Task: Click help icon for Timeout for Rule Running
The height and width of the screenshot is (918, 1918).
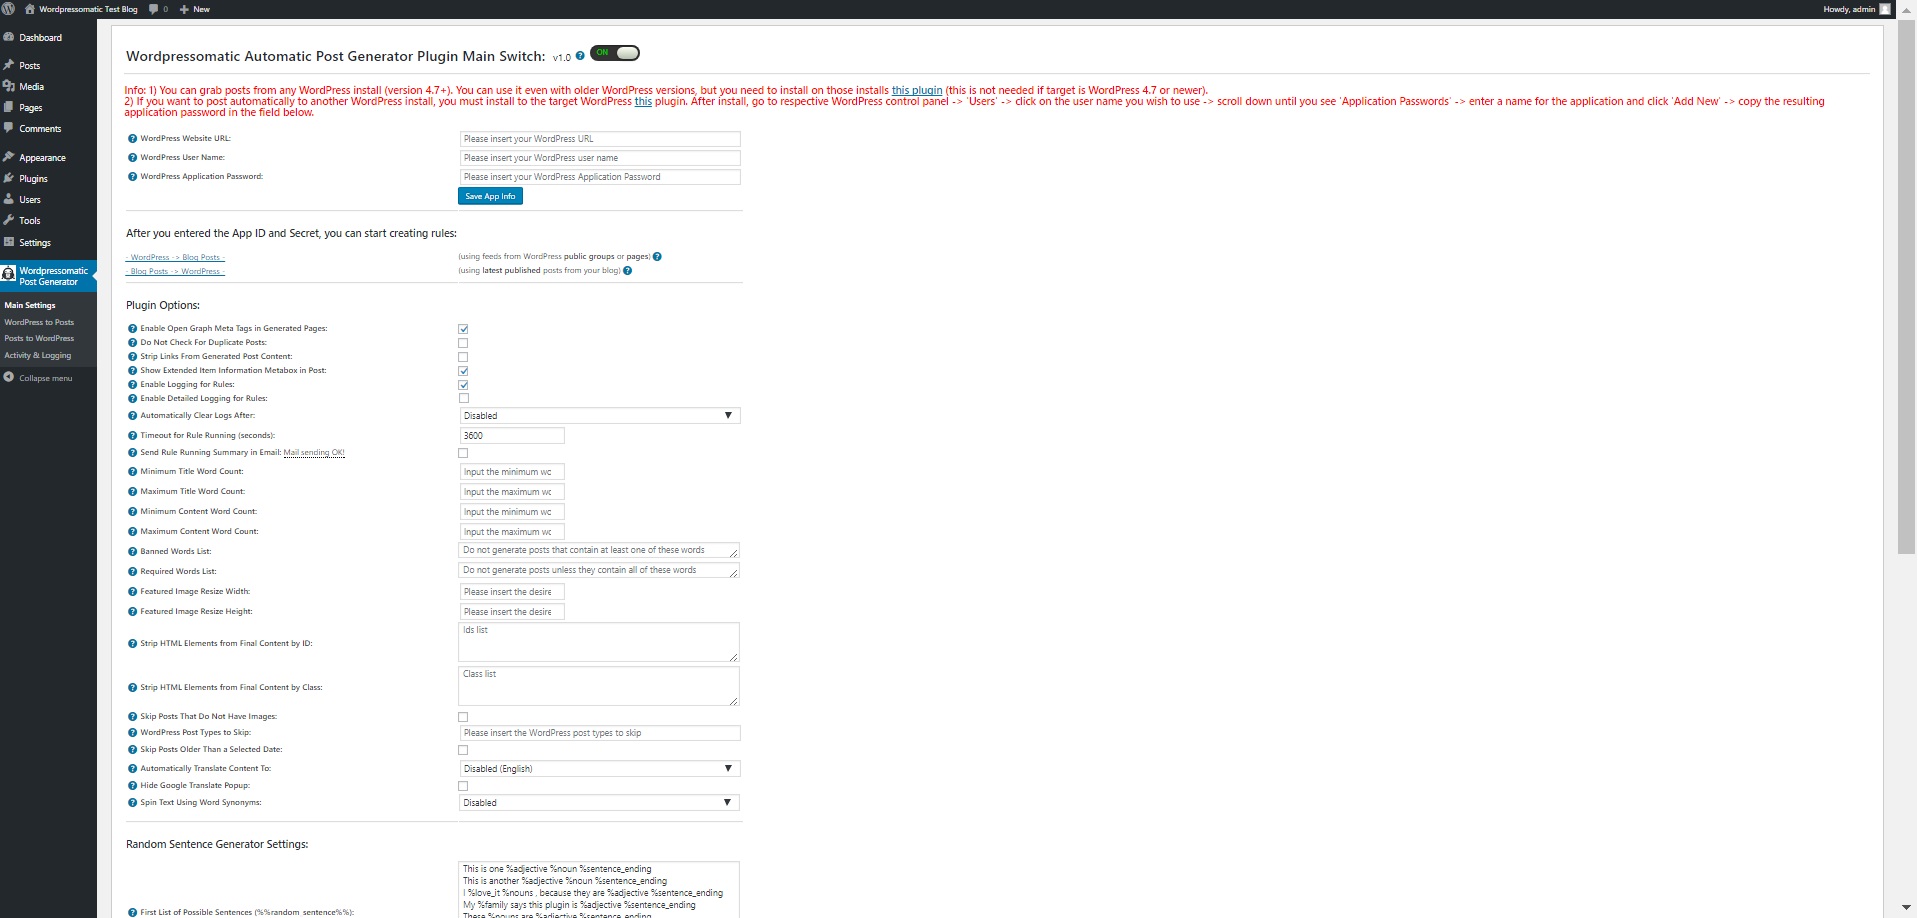Action: tap(132, 436)
